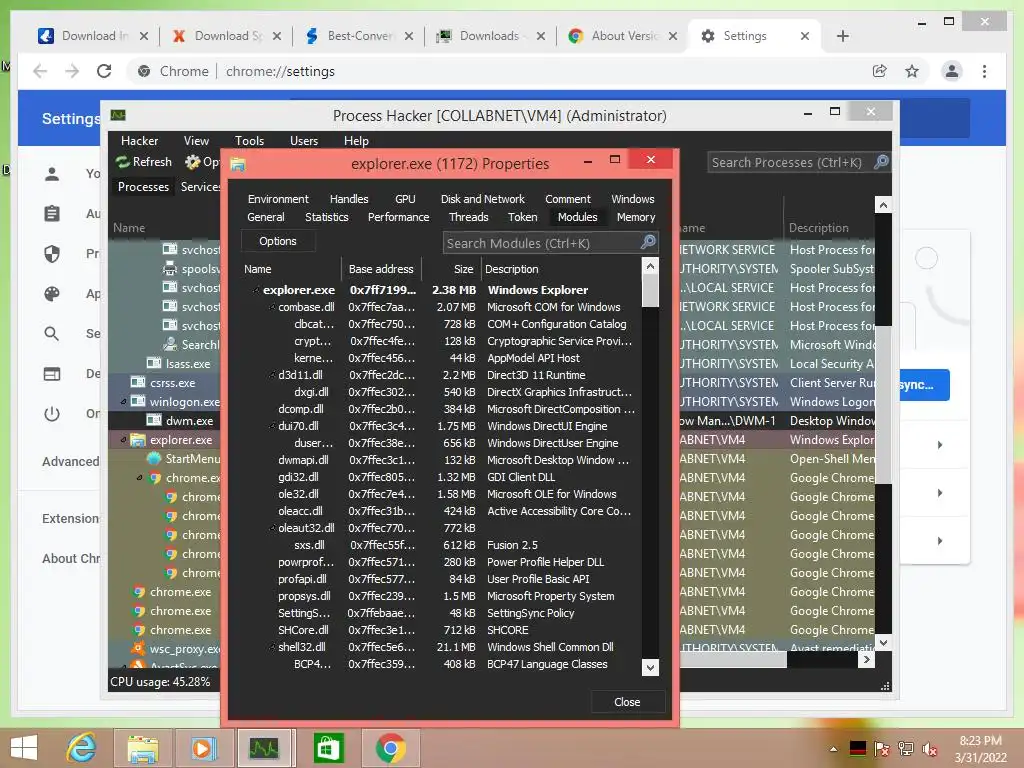
Task: Click the Search engine magnifier icon in Settings sidebar
Action: pos(52,334)
